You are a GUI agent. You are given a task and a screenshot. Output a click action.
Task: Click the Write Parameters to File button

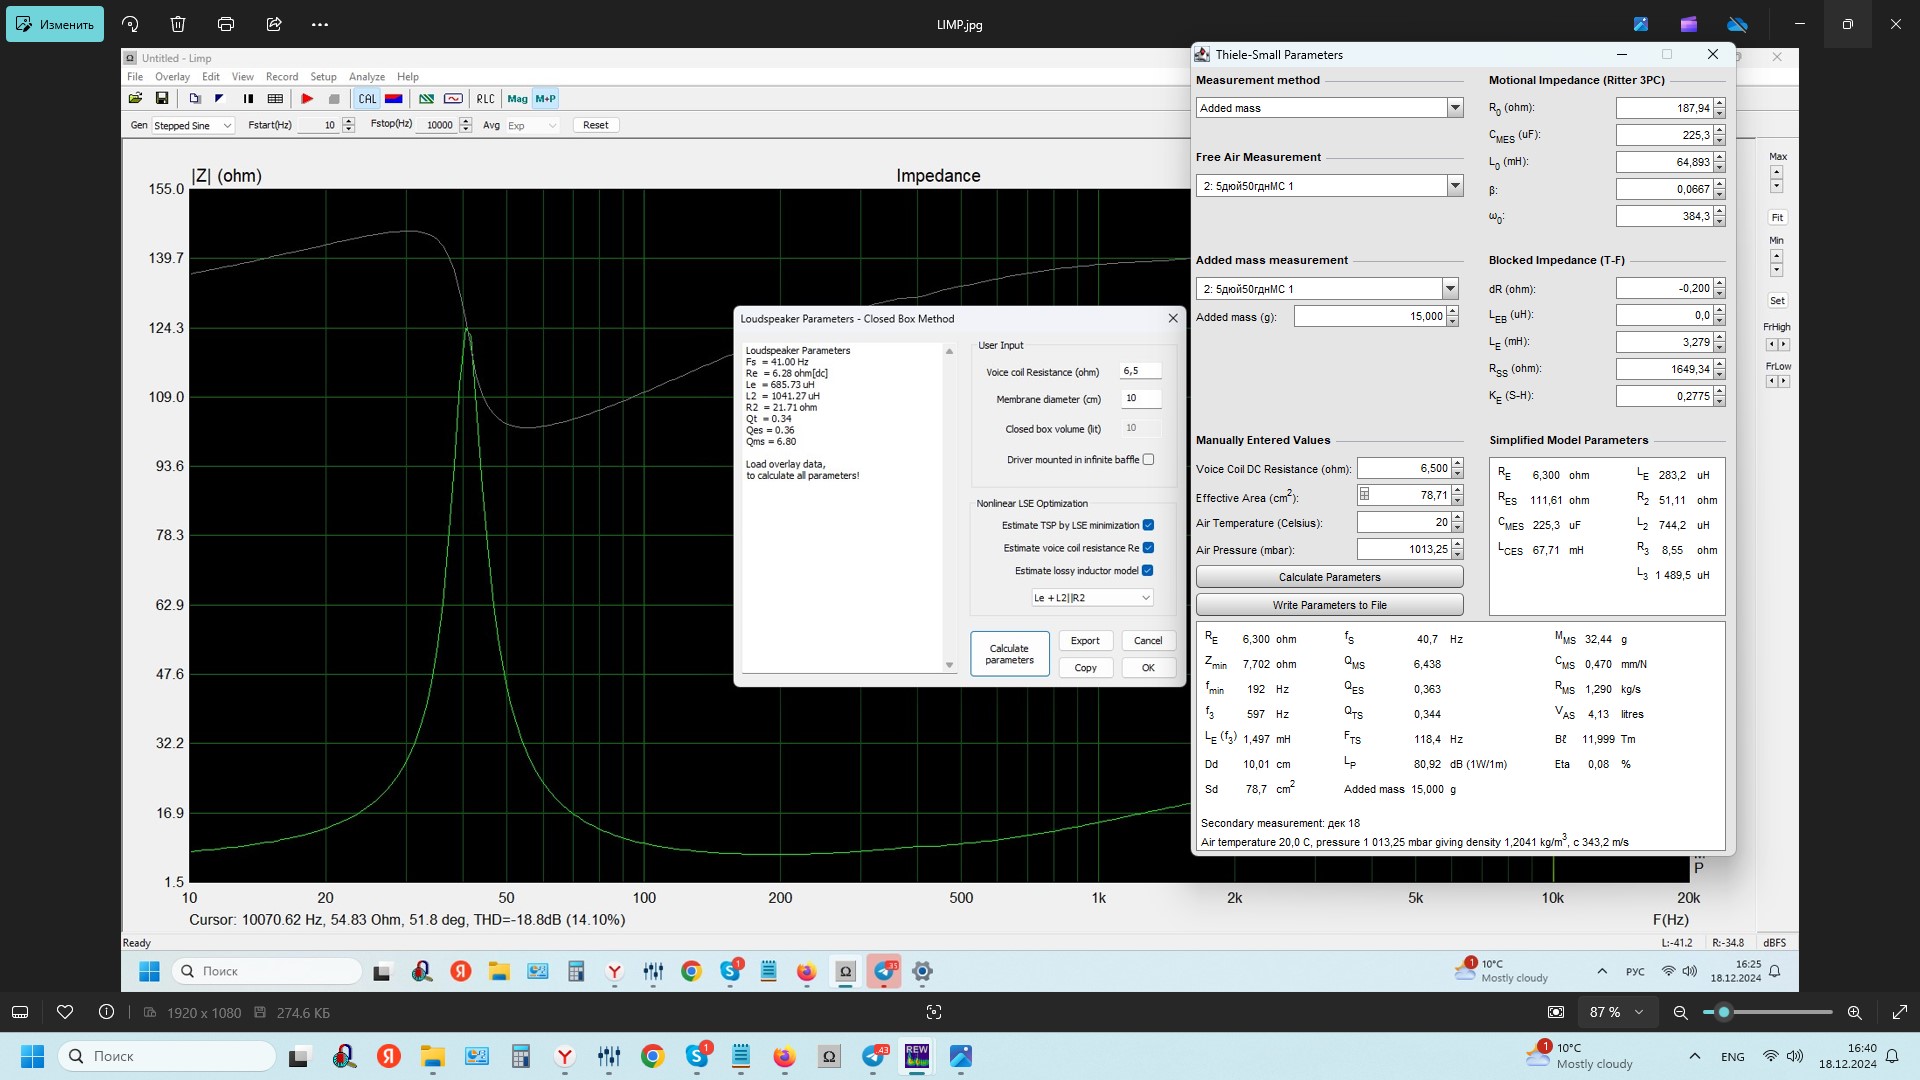1328,604
